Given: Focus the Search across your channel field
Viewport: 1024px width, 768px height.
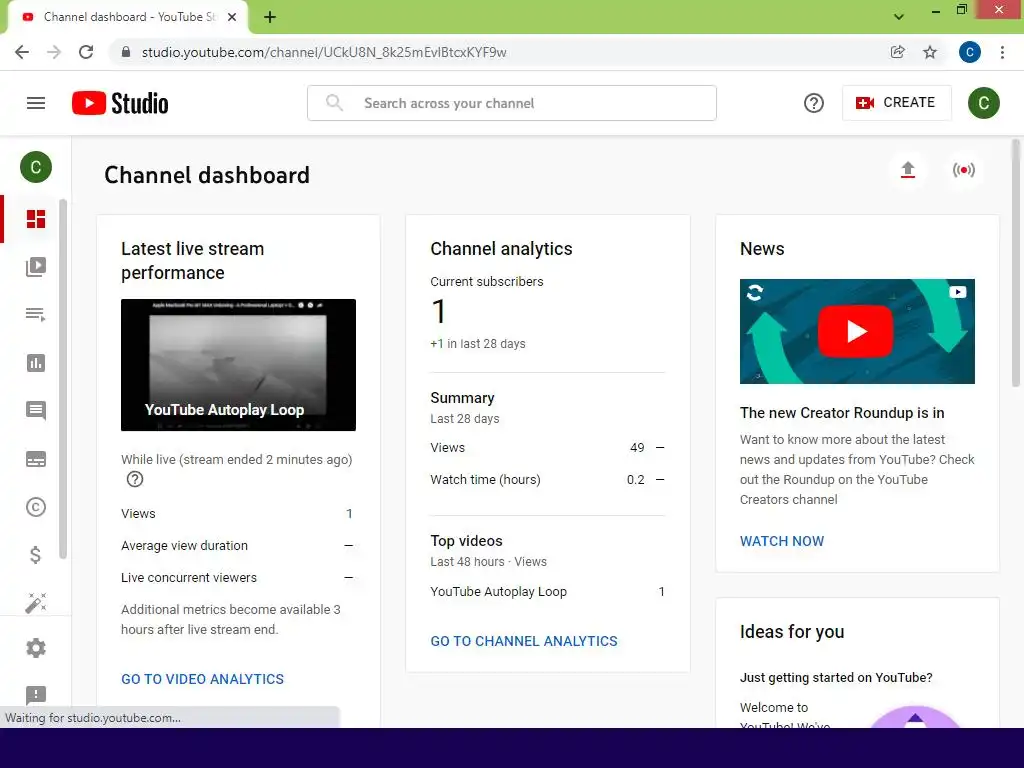Looking at the screenshot, I should click(x=512, y=103).
